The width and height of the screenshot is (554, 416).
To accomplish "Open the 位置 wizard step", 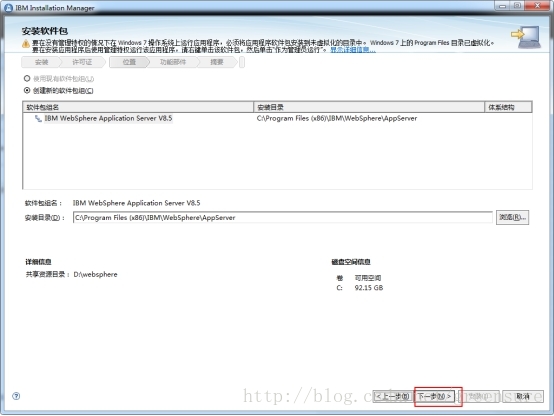I will tap(129, 62).
